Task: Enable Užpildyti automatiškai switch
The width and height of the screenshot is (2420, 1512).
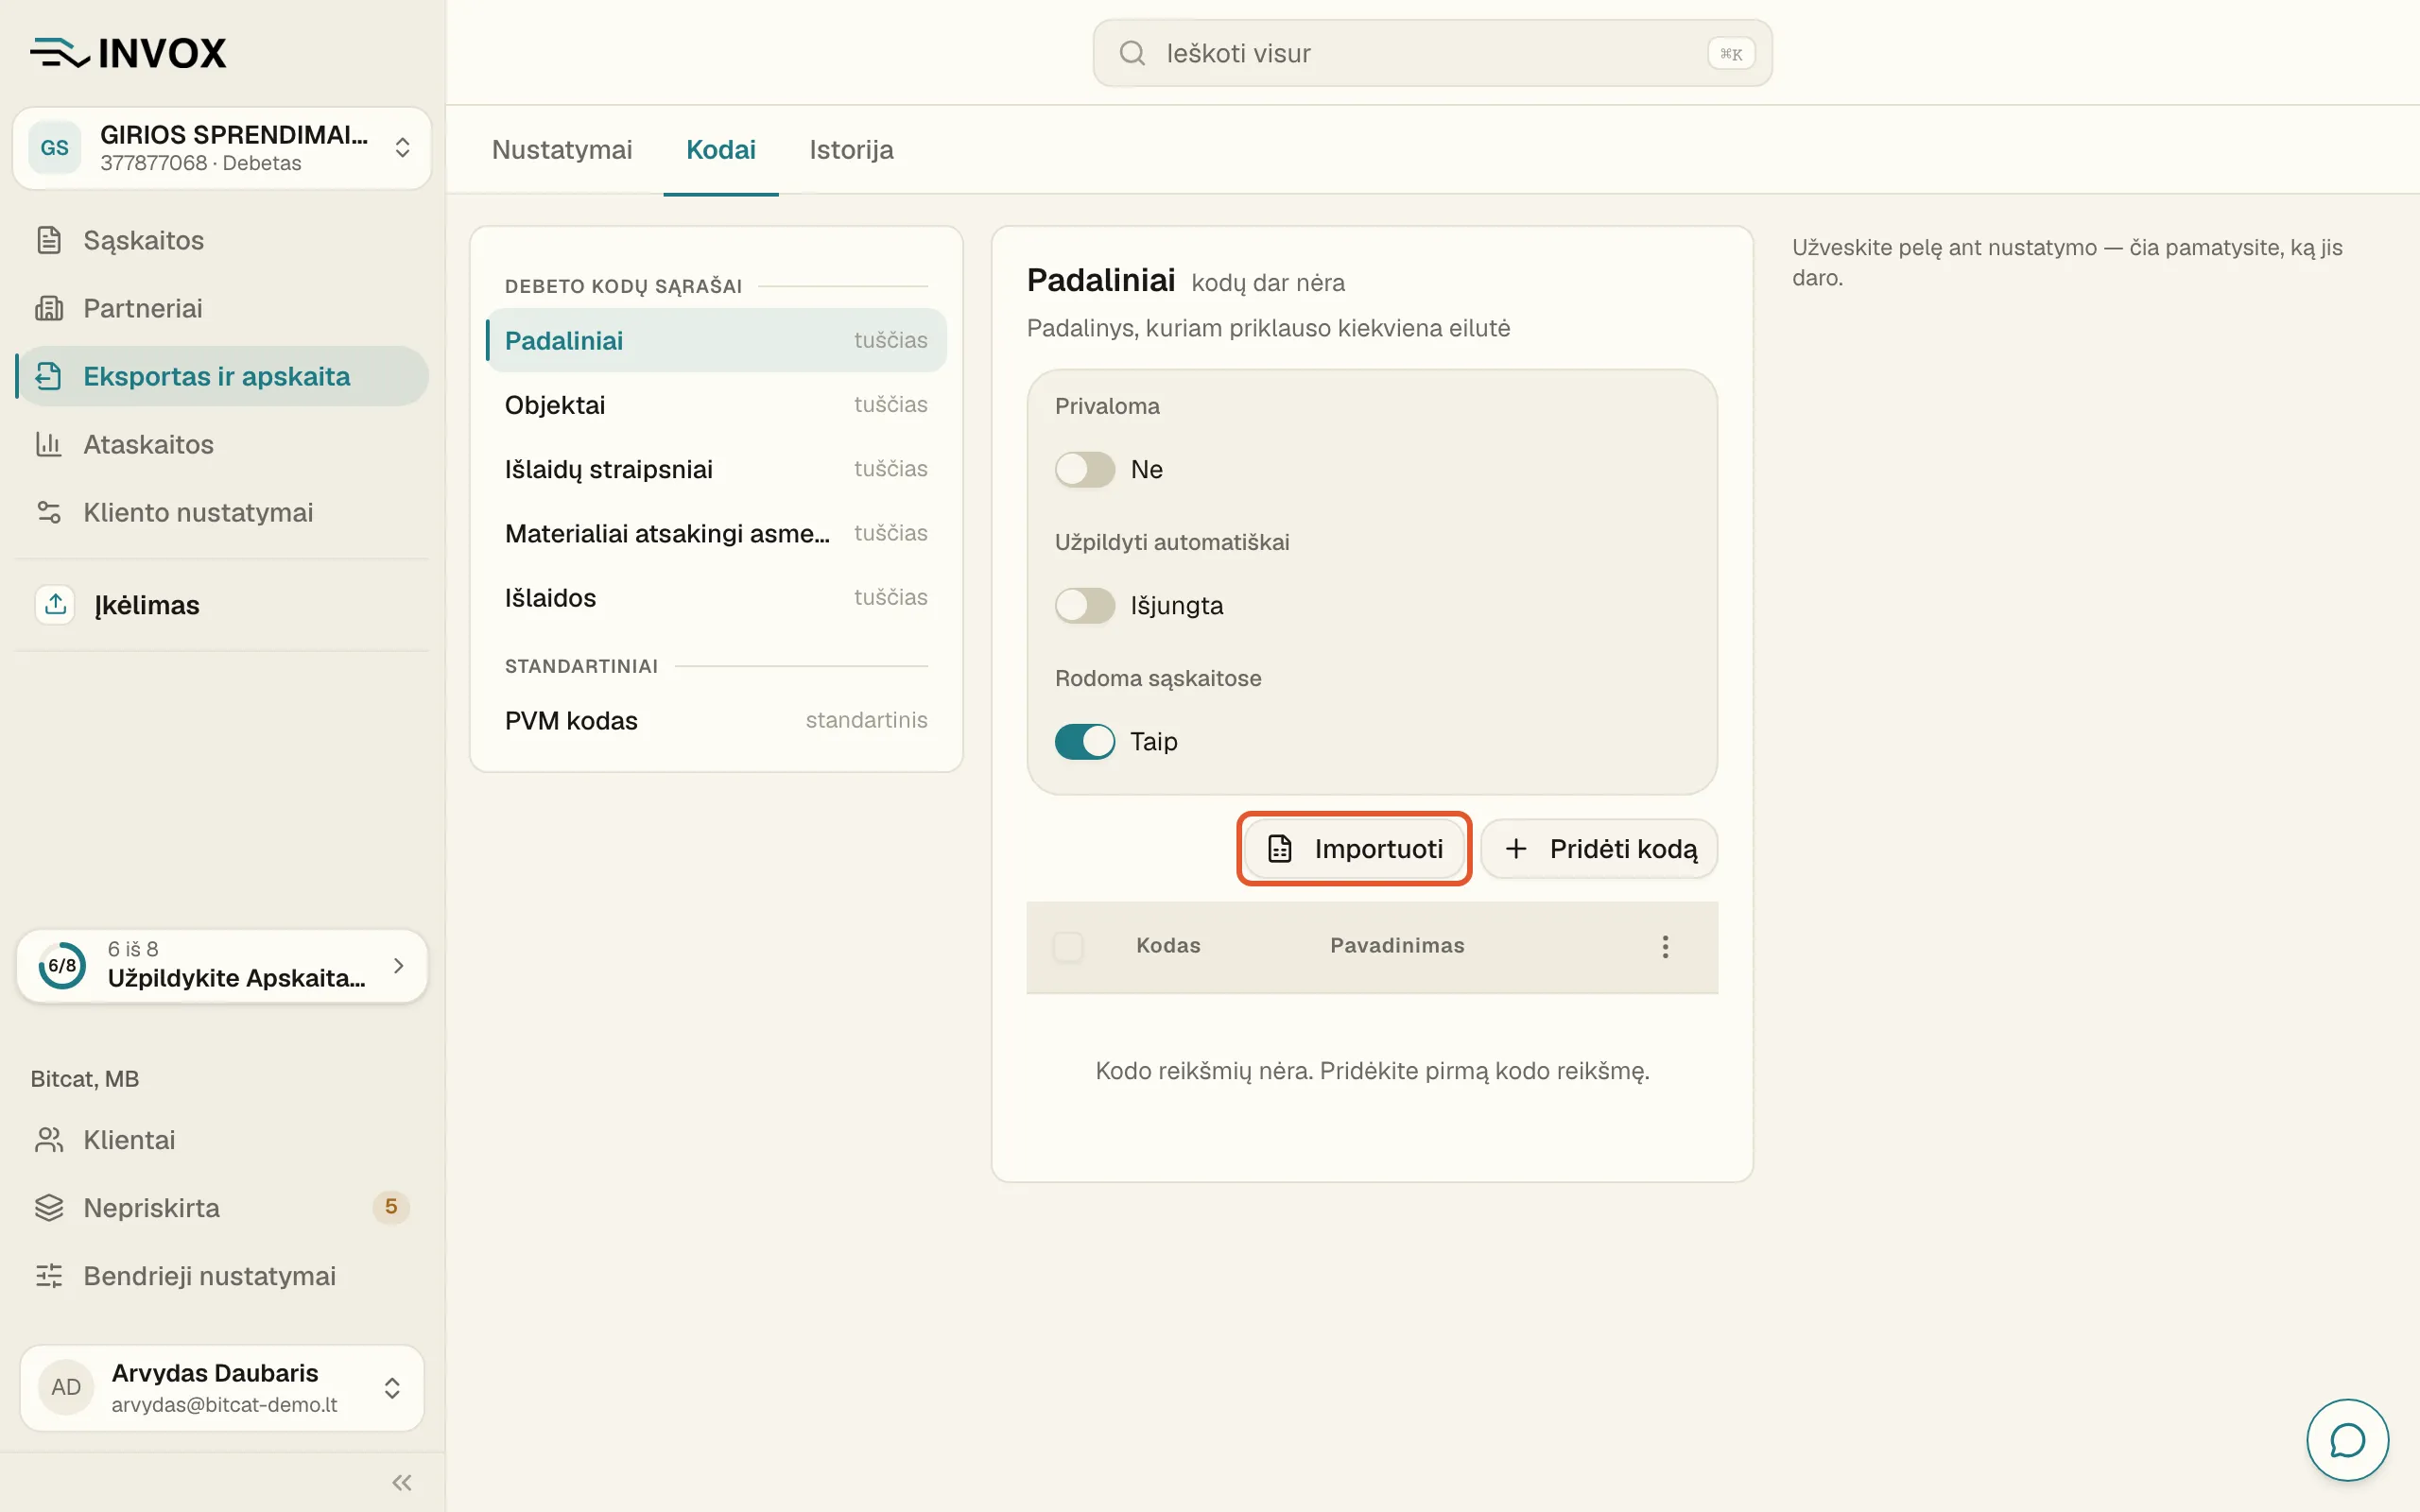Action: [x=1084, y=605]
